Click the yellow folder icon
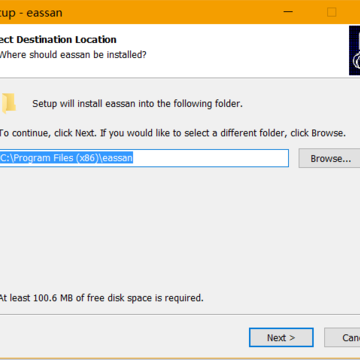Screen dimensions: 360x360 coord(9,104)
